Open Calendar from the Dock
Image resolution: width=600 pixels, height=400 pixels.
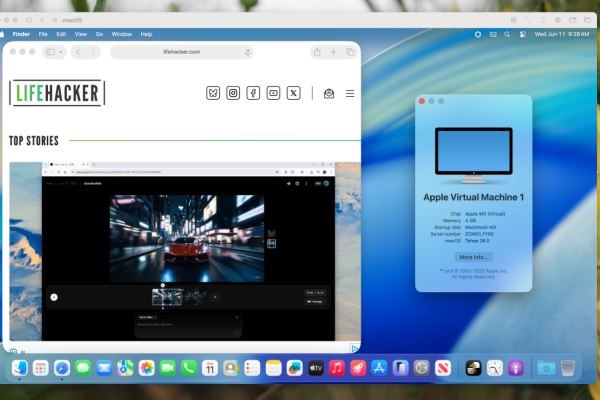210,368
